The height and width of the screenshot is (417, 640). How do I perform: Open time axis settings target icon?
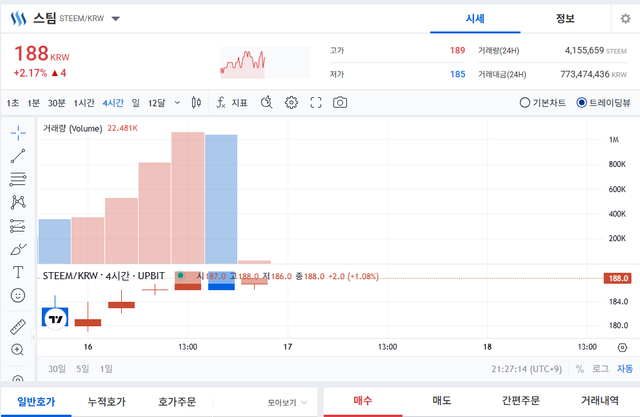(622, 347)
